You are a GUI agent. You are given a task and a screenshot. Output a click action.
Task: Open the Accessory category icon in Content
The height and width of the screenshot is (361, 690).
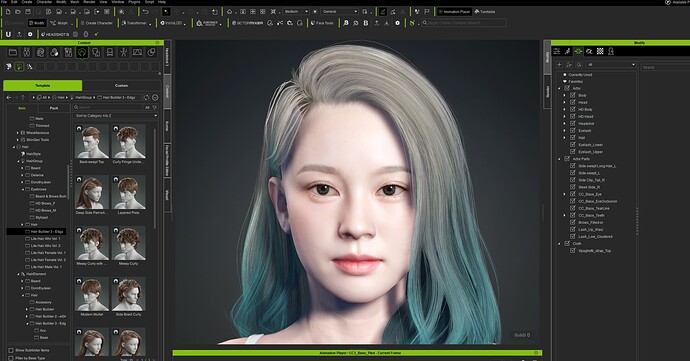point(110,53)
